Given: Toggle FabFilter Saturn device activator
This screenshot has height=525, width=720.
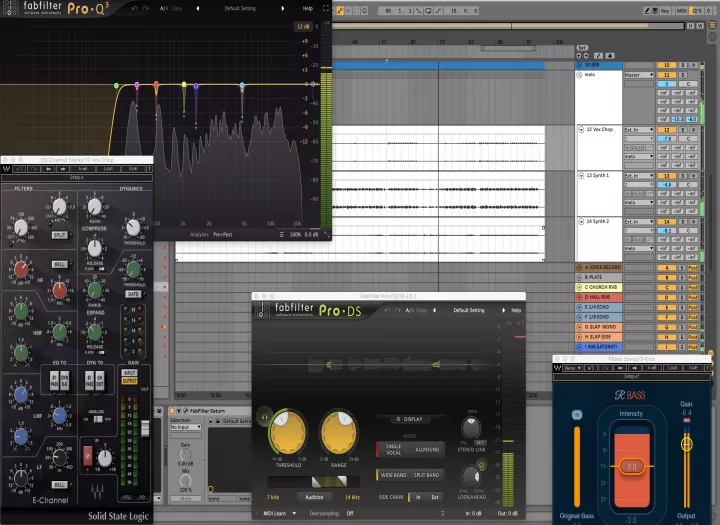Looking at the screenshot, I should tap(172, 411).
